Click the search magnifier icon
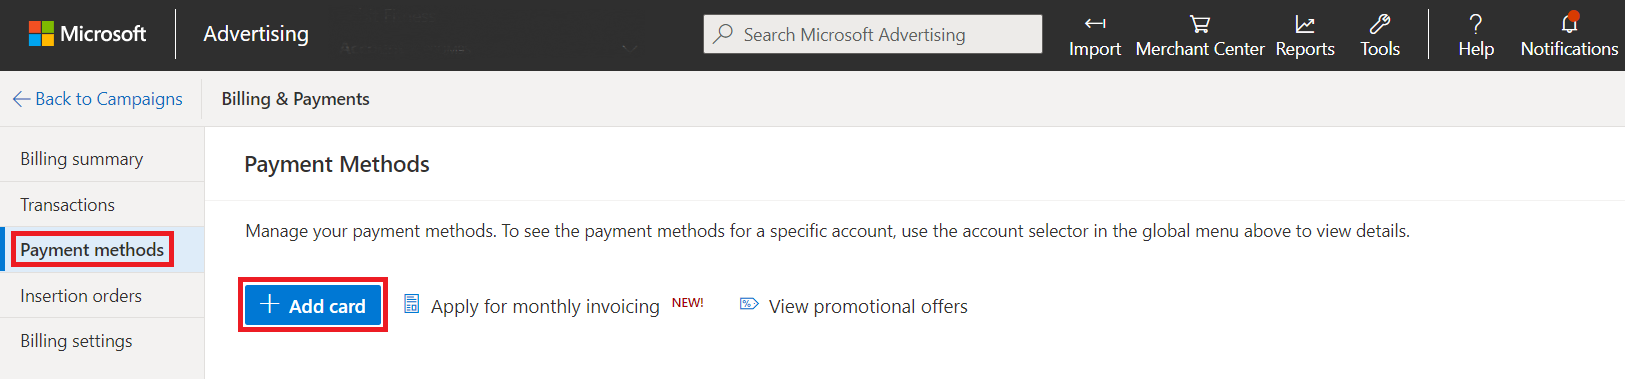The image size is (1625, 379). click(723, 34)
